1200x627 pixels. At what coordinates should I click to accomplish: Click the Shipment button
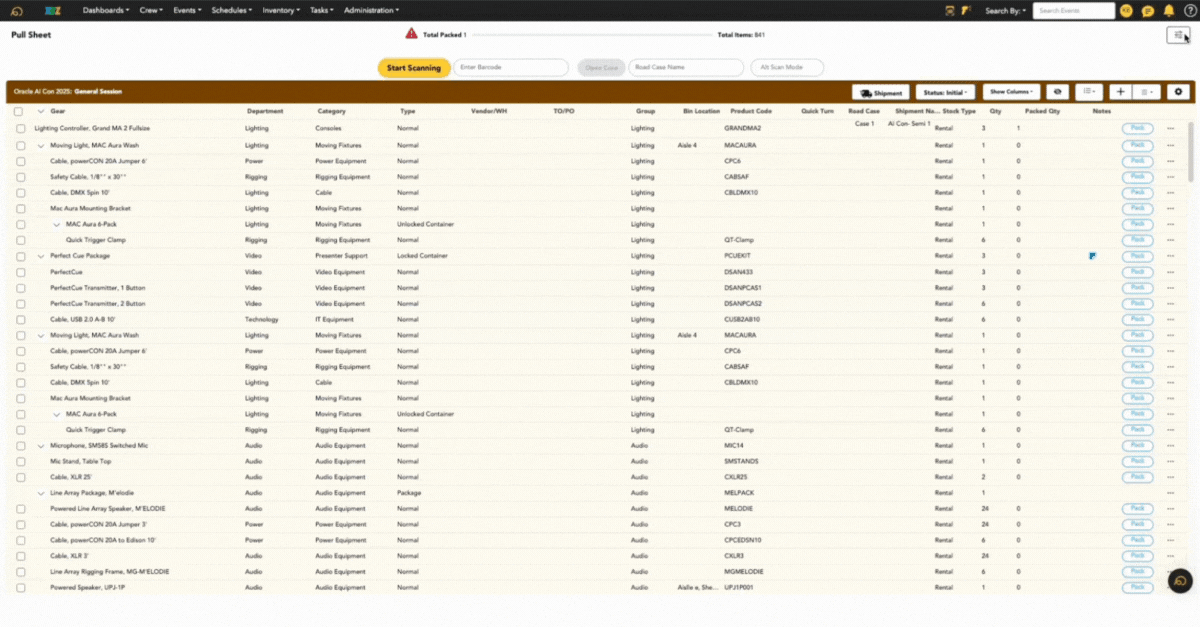pos(881,92)
